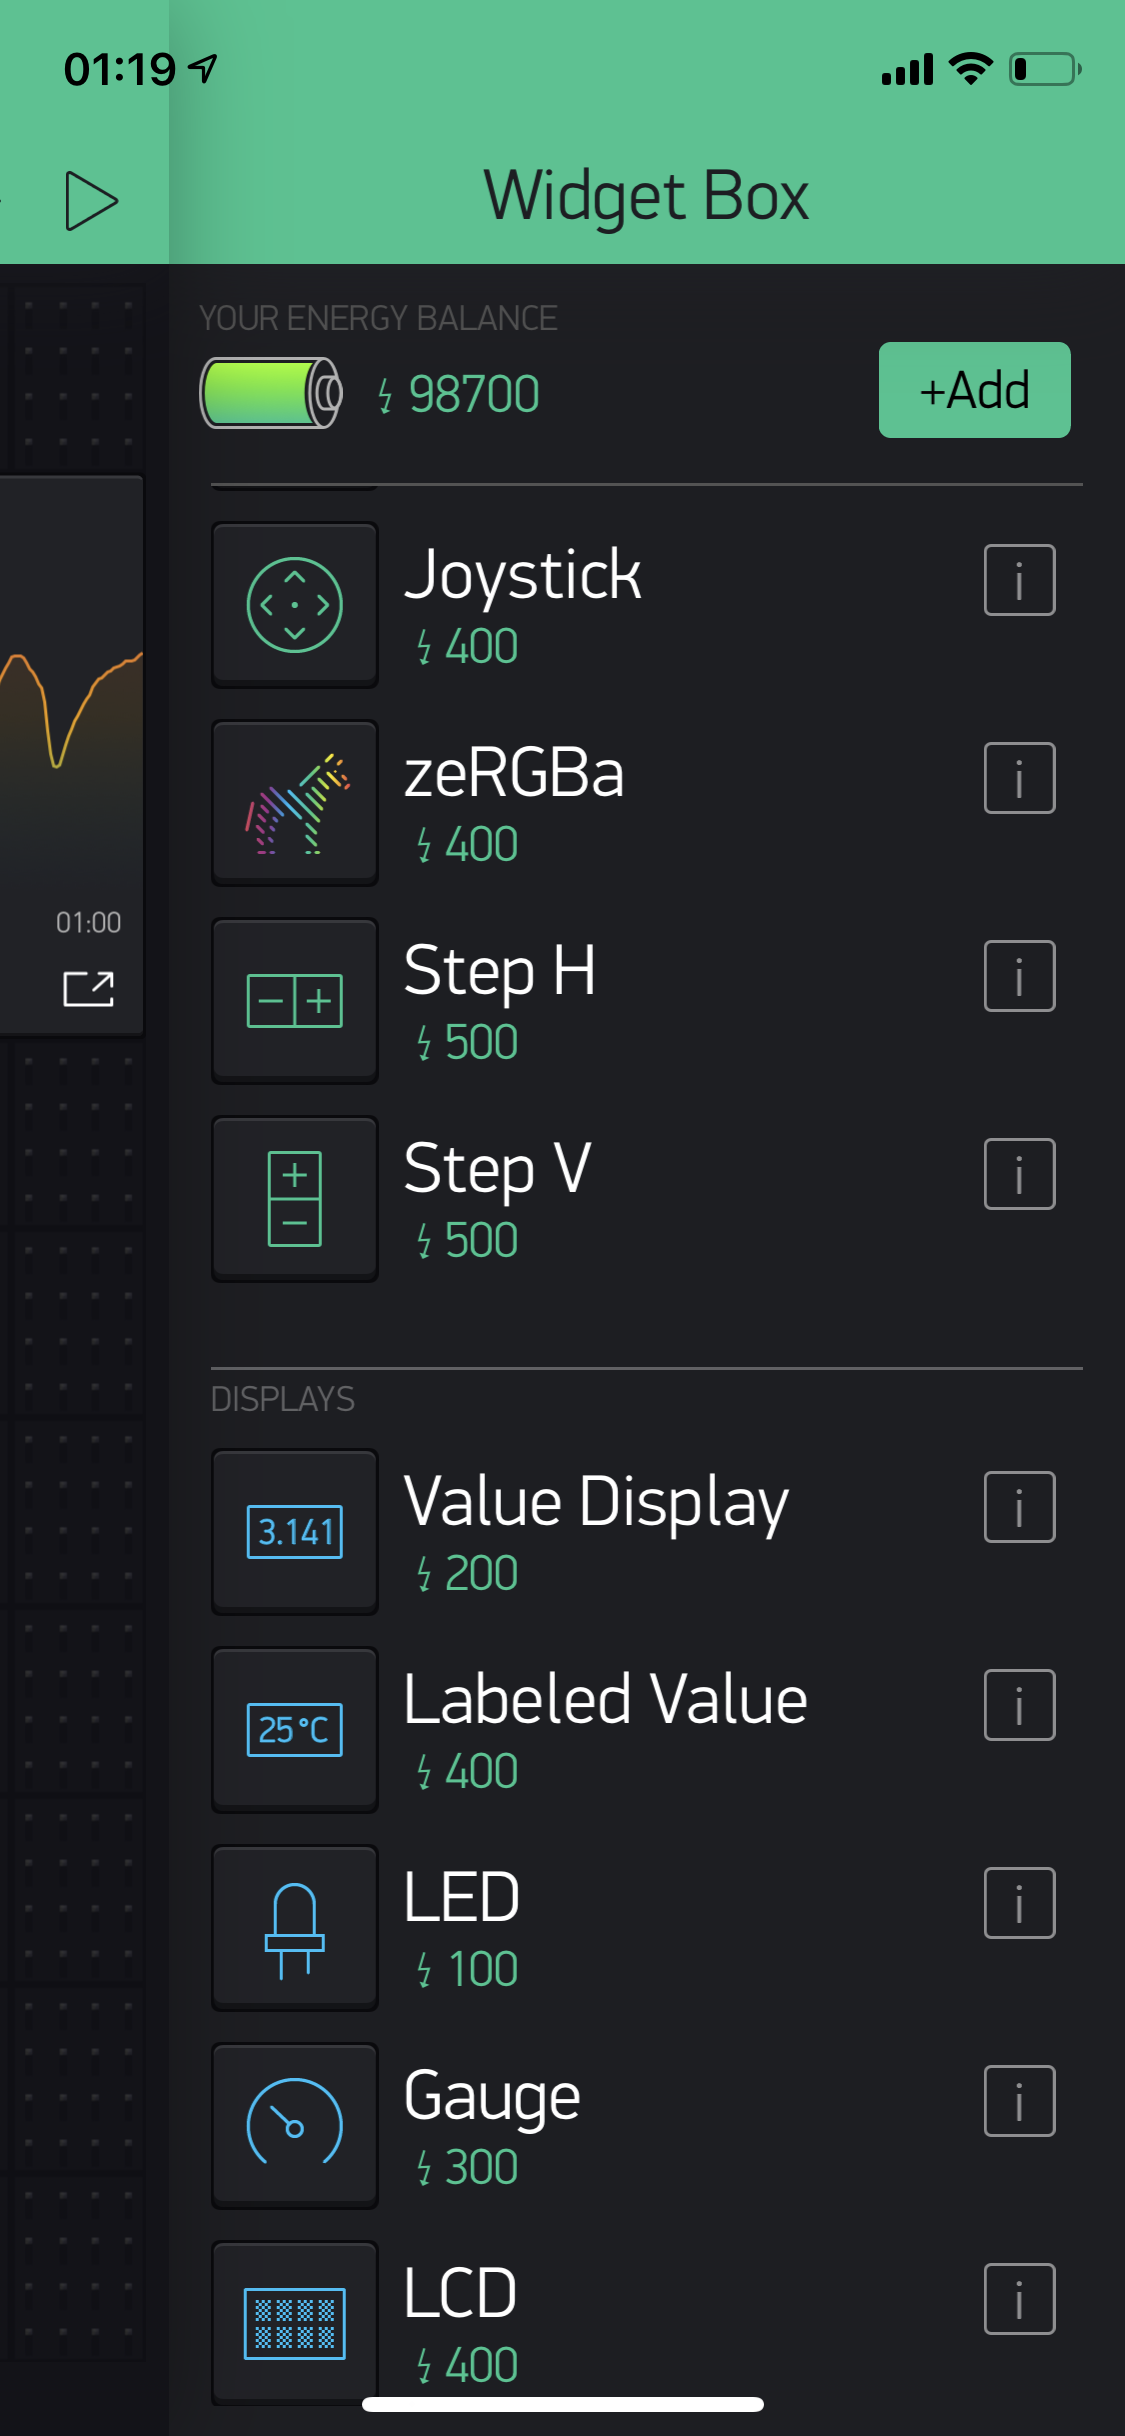Tap the energy balance battery icon
Viewport: 1125px width, 2436px height.
[x=272, y=393]
